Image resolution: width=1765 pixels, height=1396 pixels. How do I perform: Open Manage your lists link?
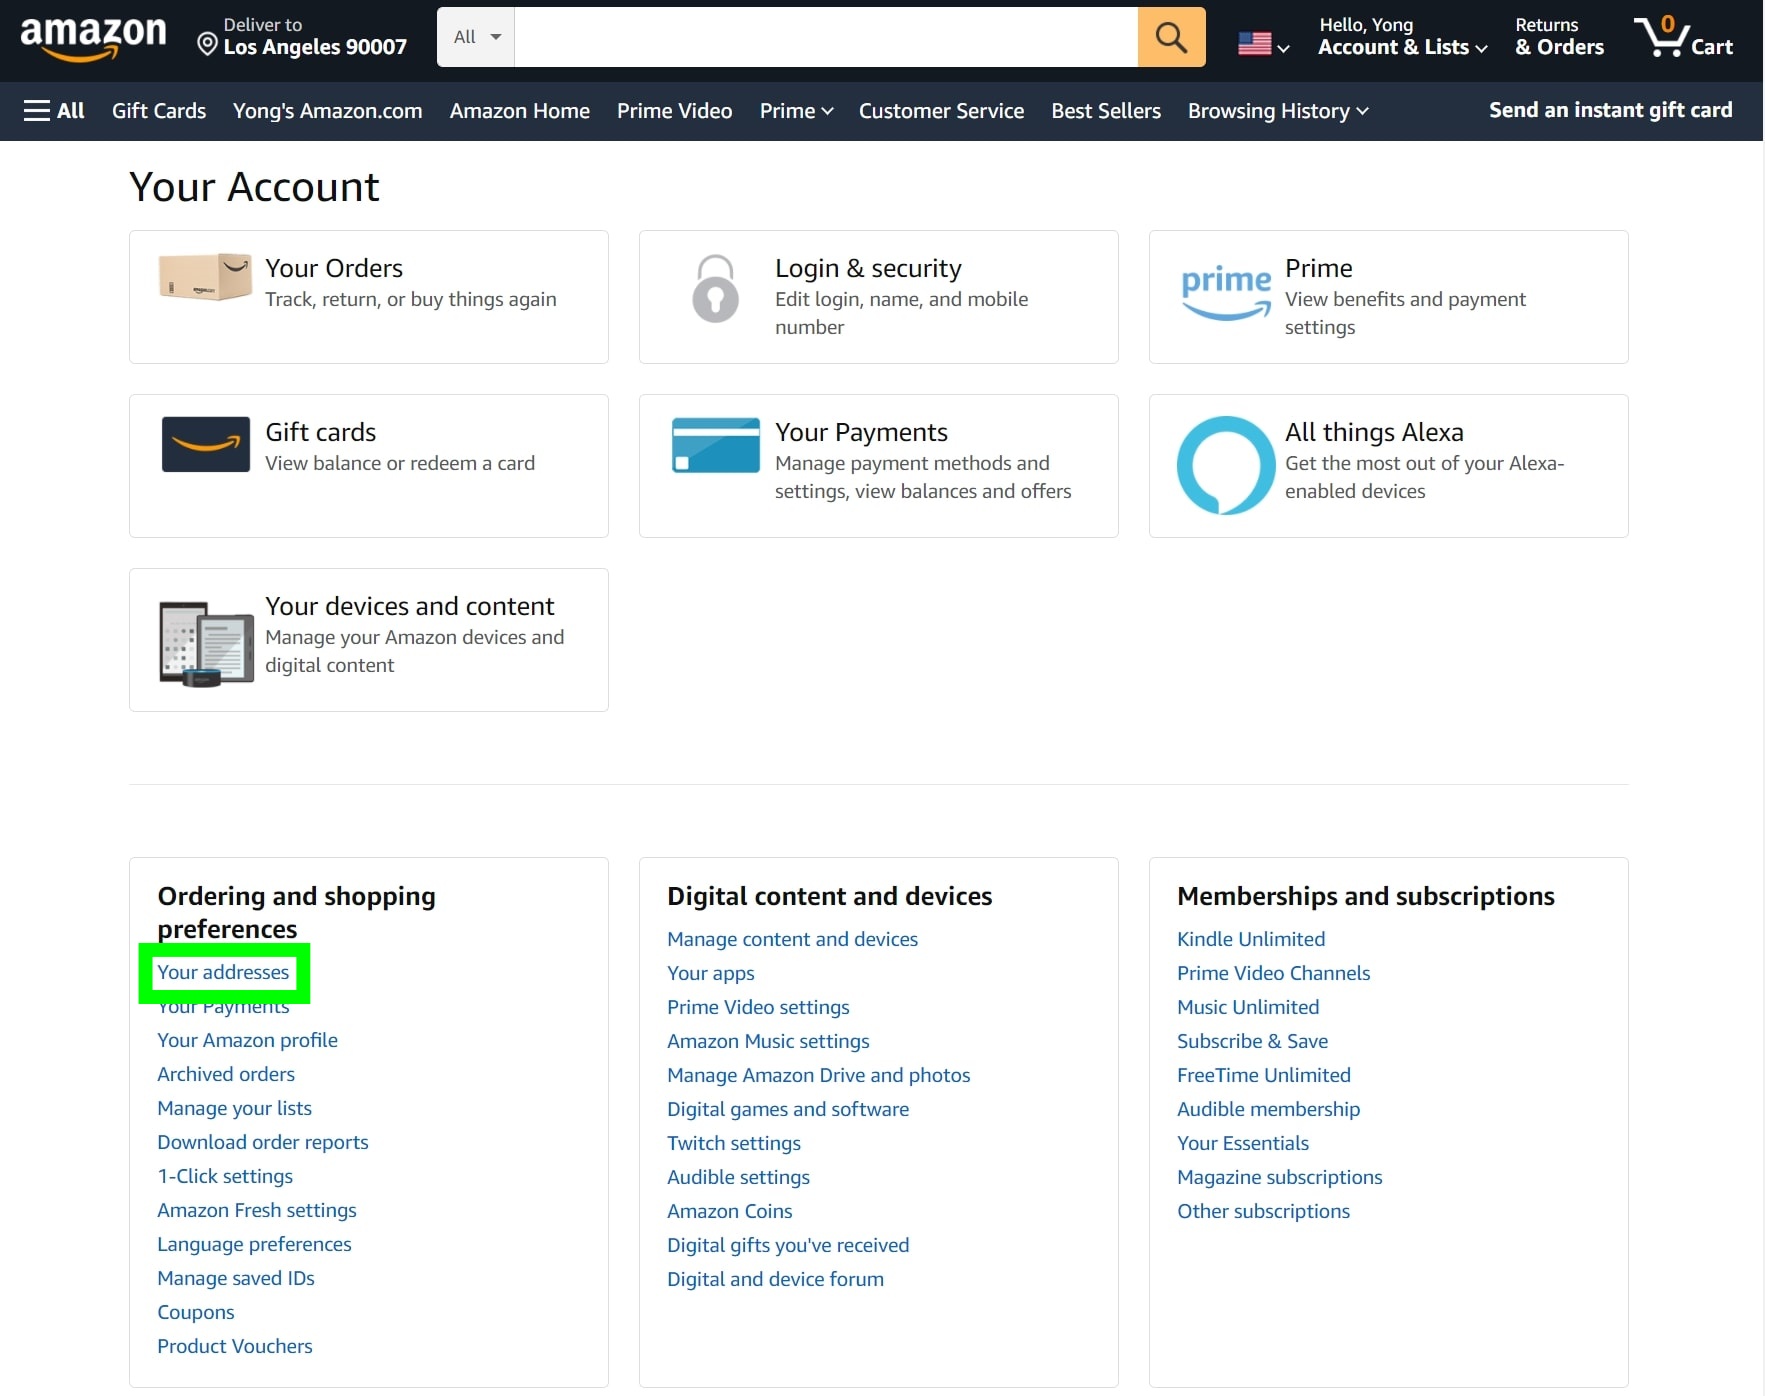(234, 1108)
